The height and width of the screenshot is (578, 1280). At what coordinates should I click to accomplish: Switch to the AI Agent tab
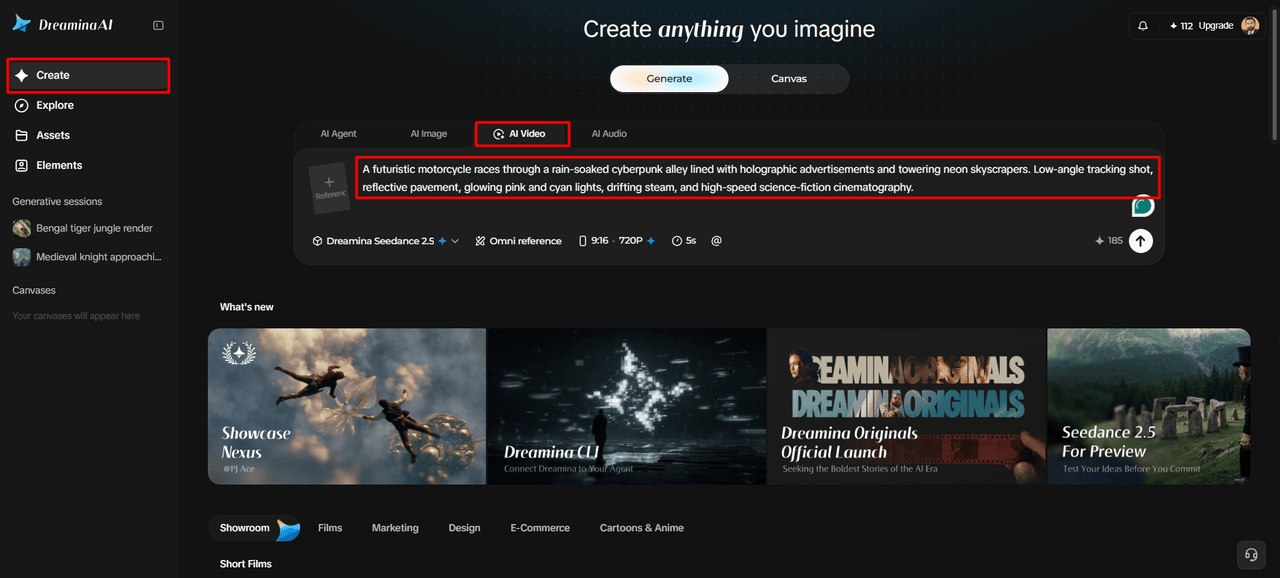pyautogui.click(x=338, y=134)
